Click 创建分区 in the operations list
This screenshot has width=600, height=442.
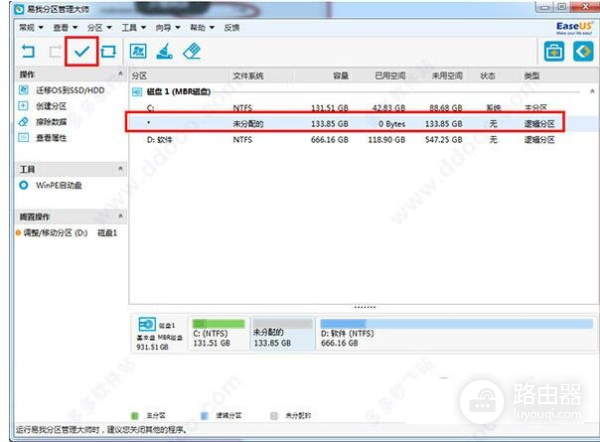tap(51, 106)
